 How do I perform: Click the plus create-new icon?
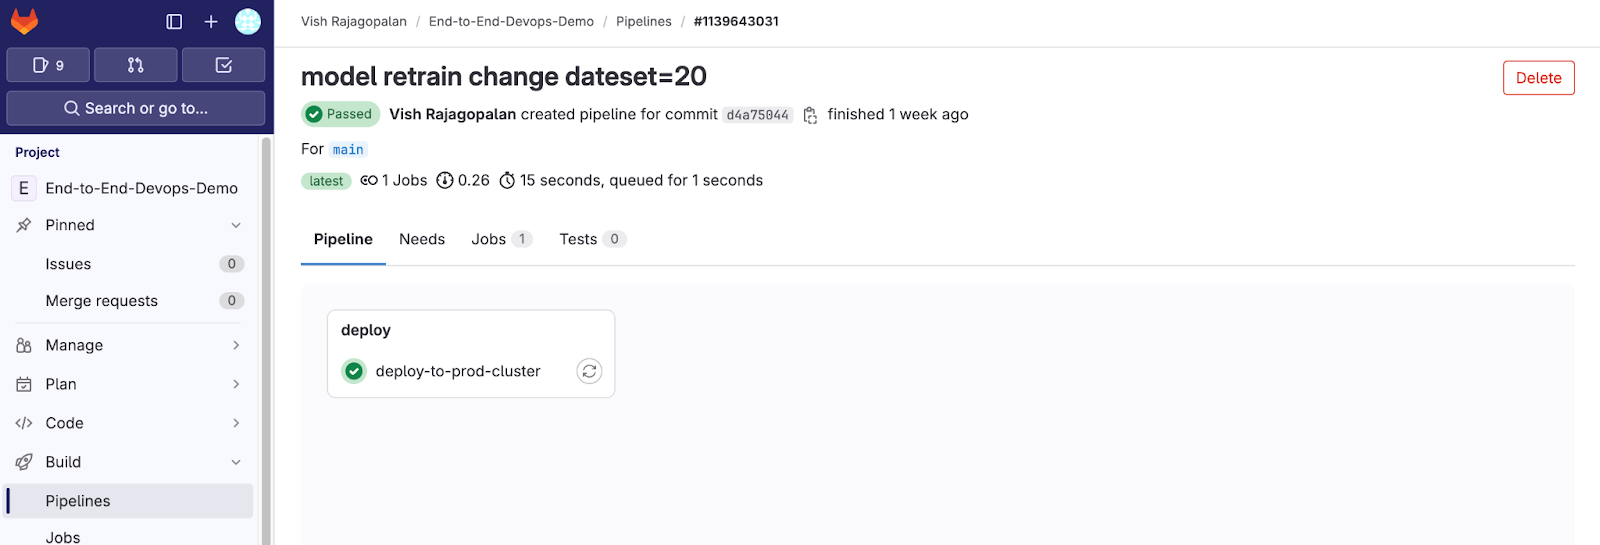click(211, 21)
